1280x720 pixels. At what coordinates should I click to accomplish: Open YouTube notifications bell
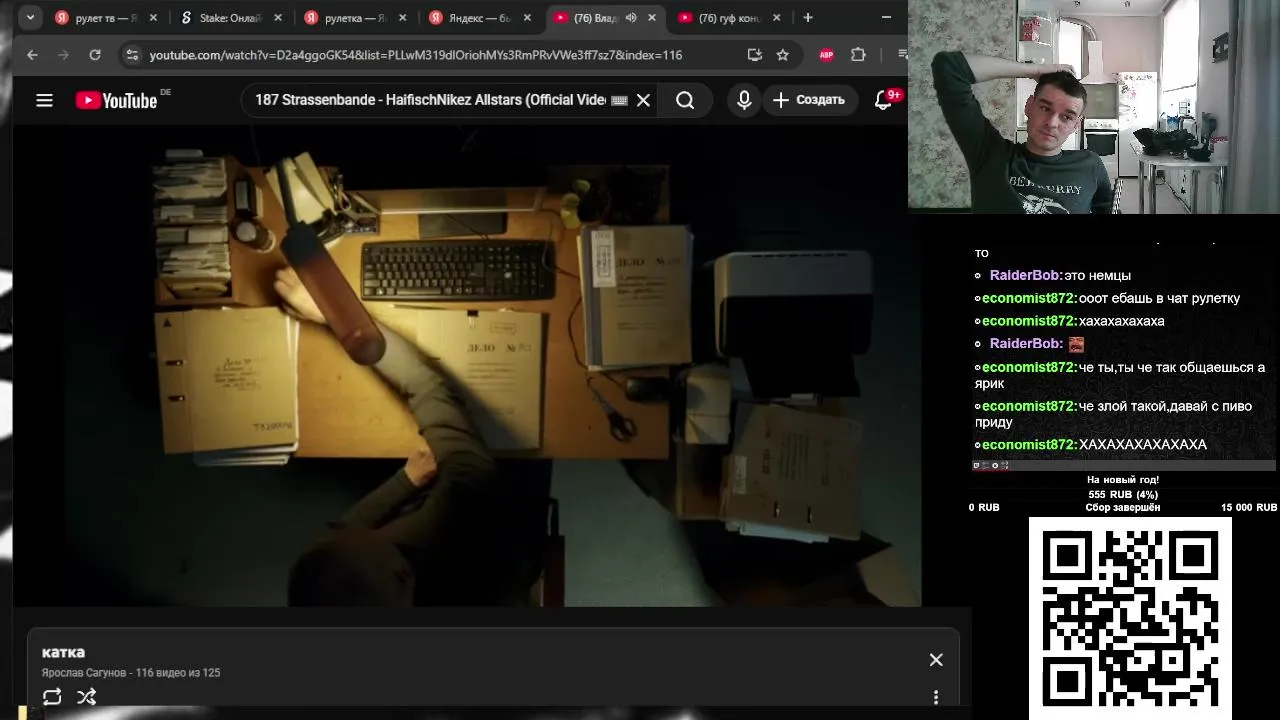pyautogui.click(x=883, y=100)
